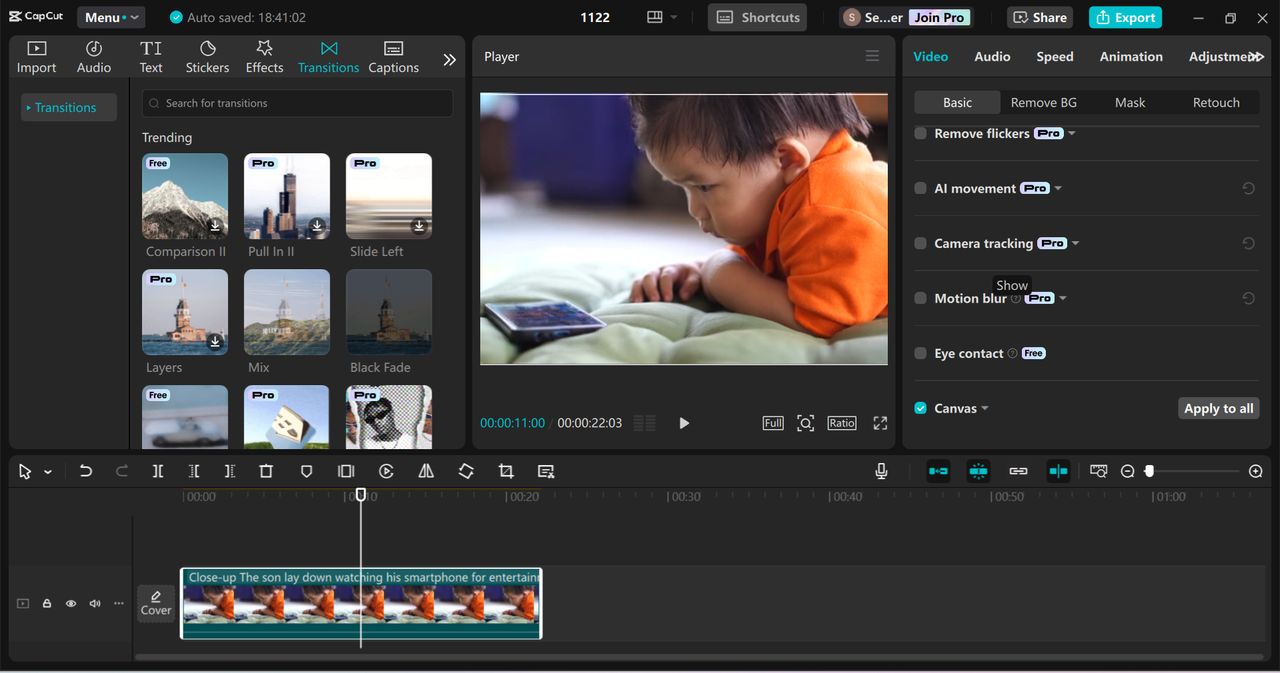Expand the Remove flickers dropdown arrow
This screenshot has width=1280, height=673.
click(x=1072, y=133)
